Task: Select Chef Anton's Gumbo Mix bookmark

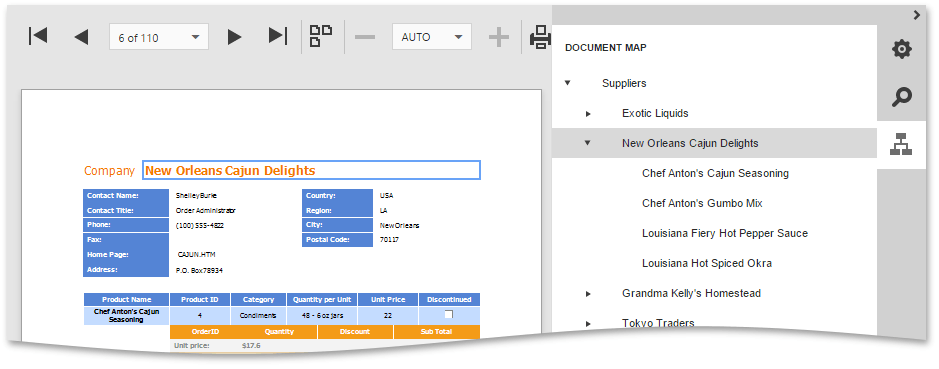Action: pos(702,203)
